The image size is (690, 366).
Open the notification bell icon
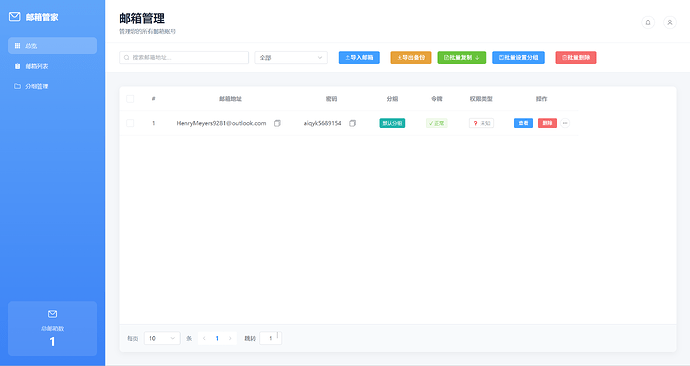[x=648, y=22]
